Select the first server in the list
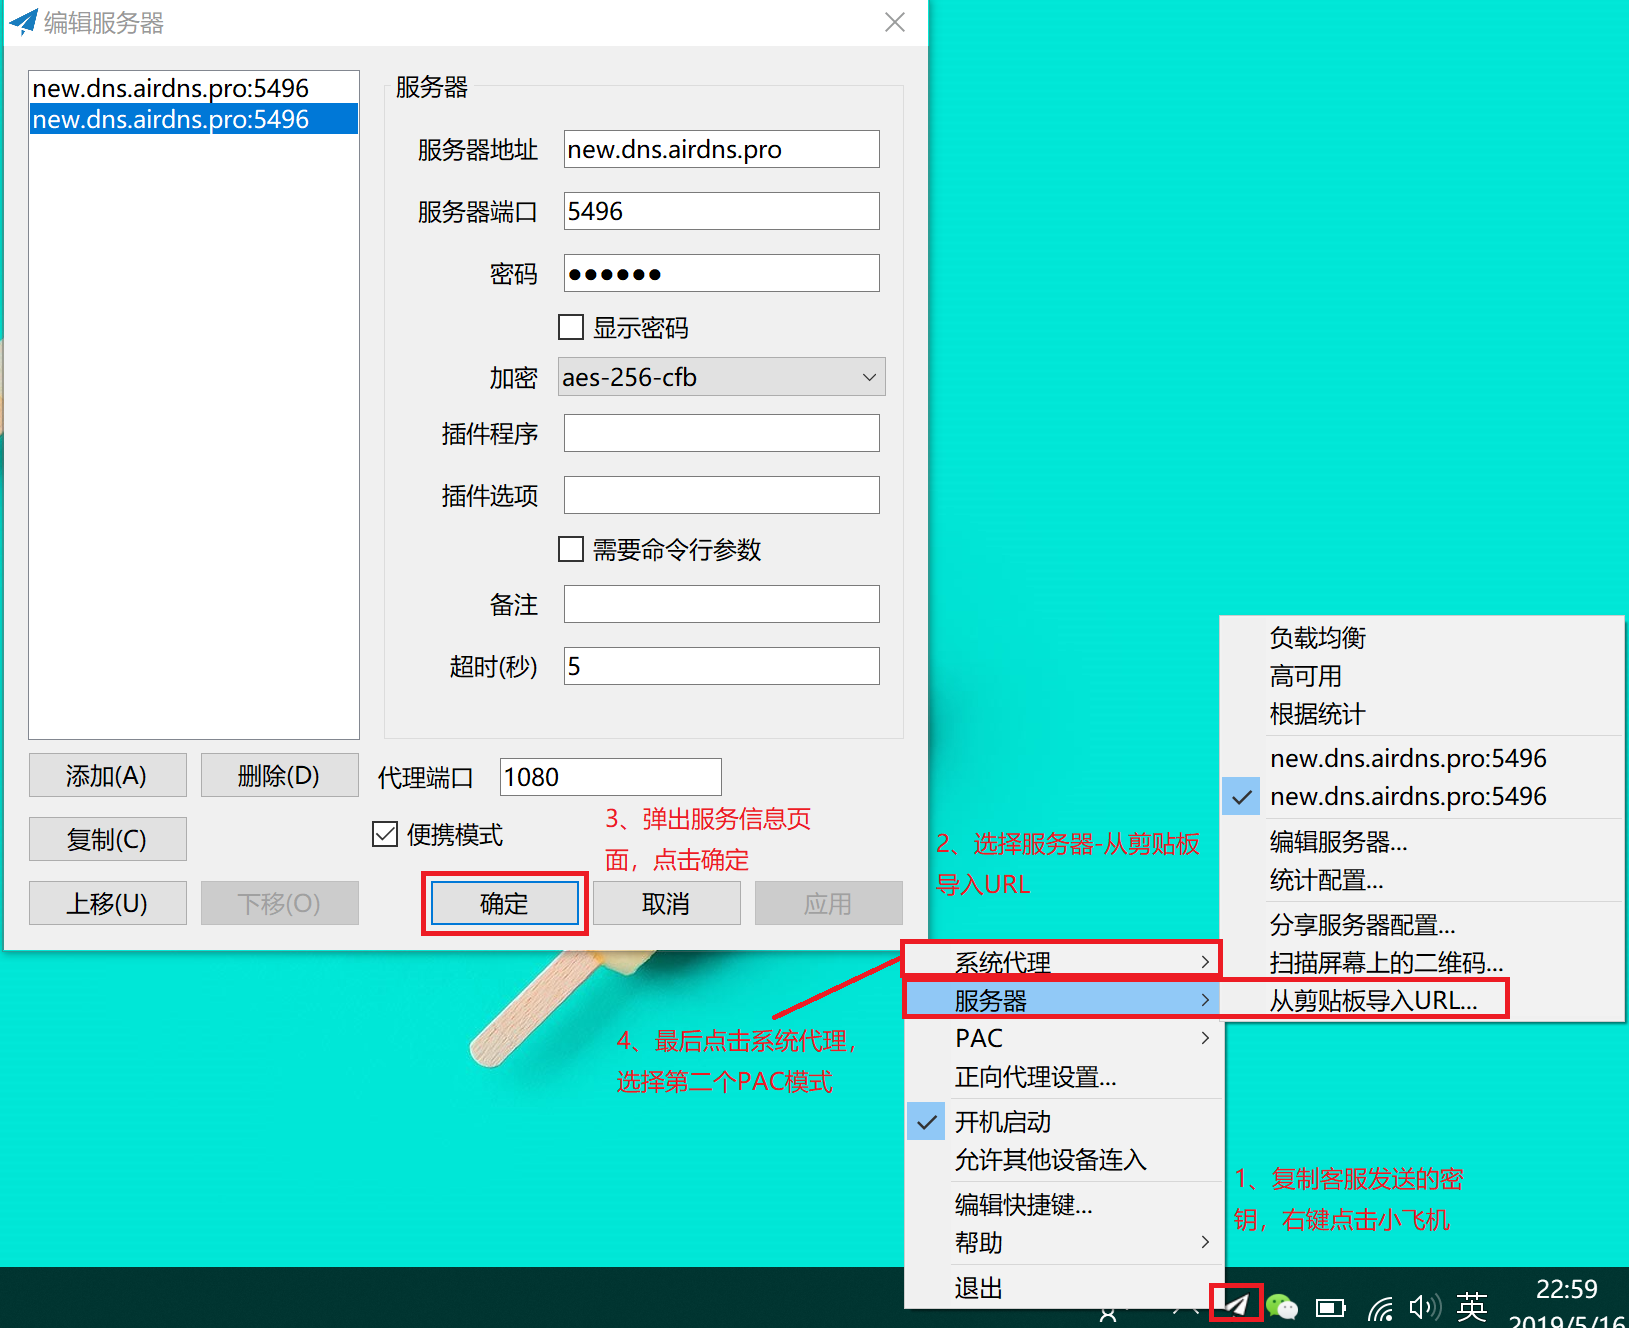This screenshot has width=1629, height=1328. [171, 88]
